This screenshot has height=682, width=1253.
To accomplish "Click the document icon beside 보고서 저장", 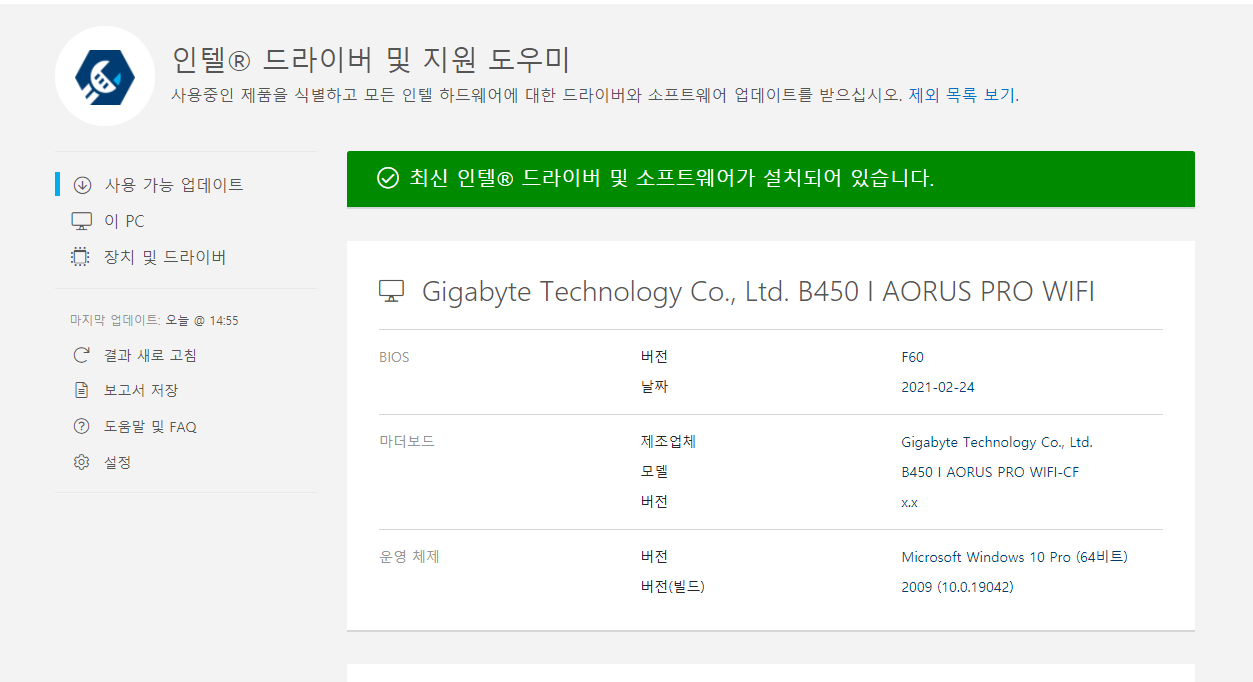I will coord(82,391).
